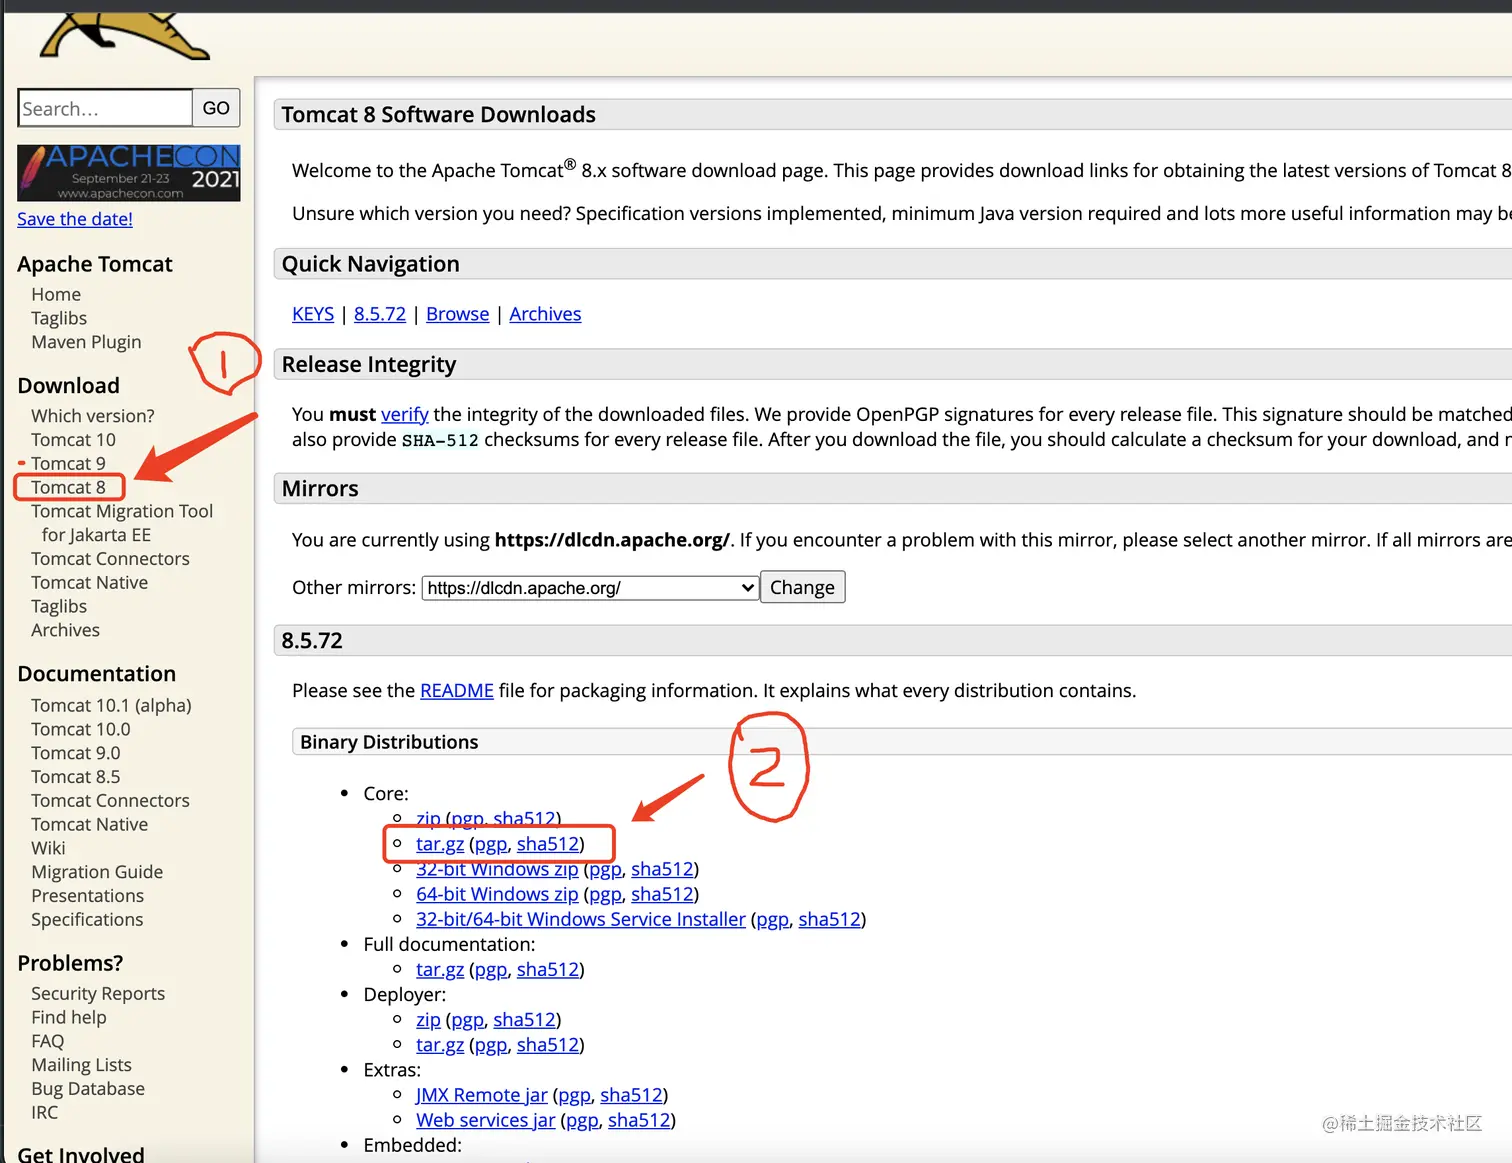The width and height of the screenshot is (1512, 1163).
Task: Open sha512 for Deployer zip
Action: (x=524, y=1019)
